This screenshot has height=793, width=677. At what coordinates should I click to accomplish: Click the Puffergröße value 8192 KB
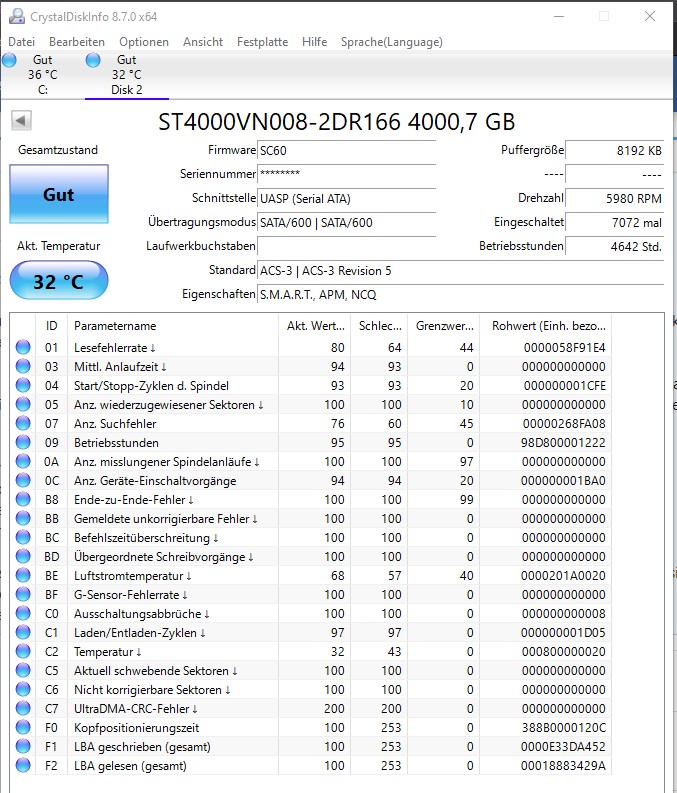coord(614,151)
